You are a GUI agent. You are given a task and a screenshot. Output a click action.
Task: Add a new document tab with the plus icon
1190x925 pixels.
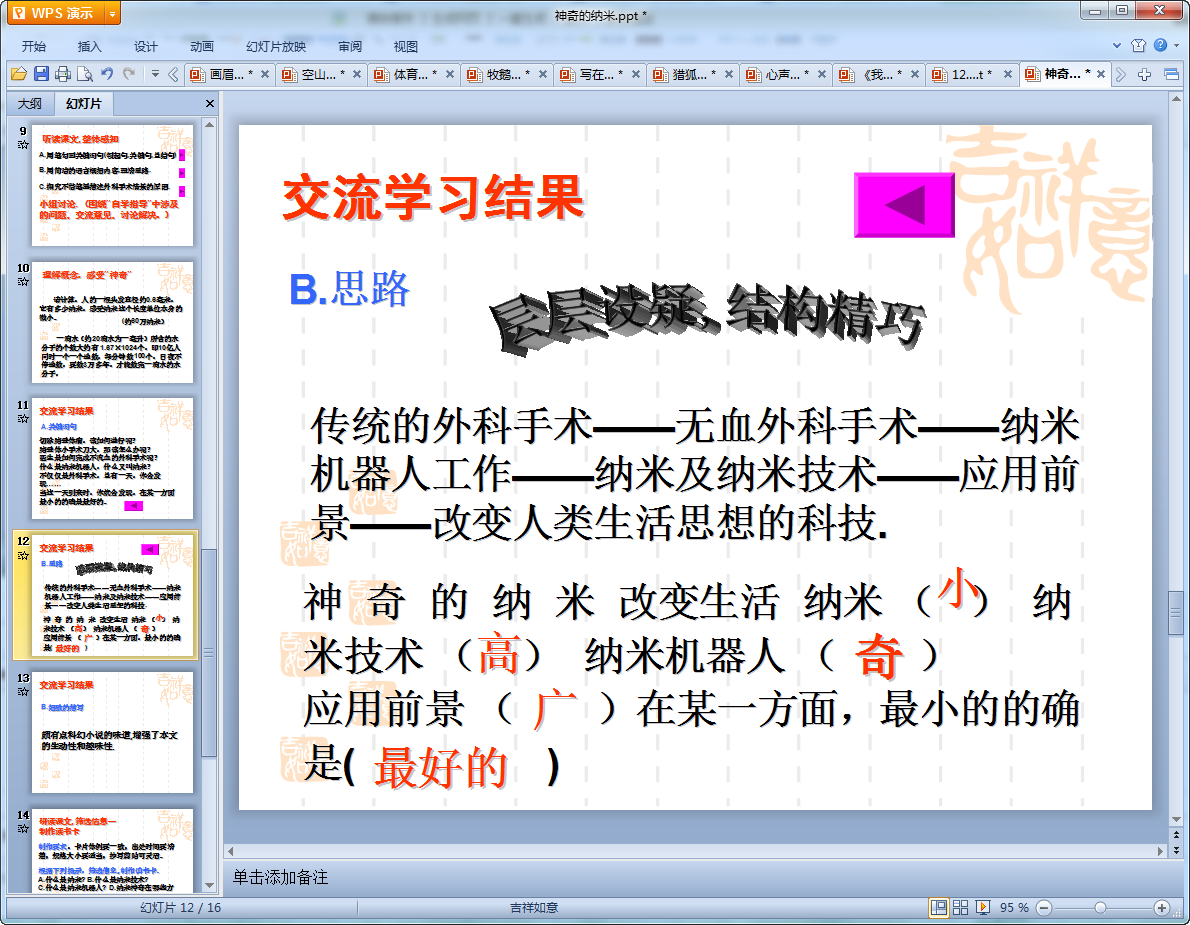[x=1144, y=74]
